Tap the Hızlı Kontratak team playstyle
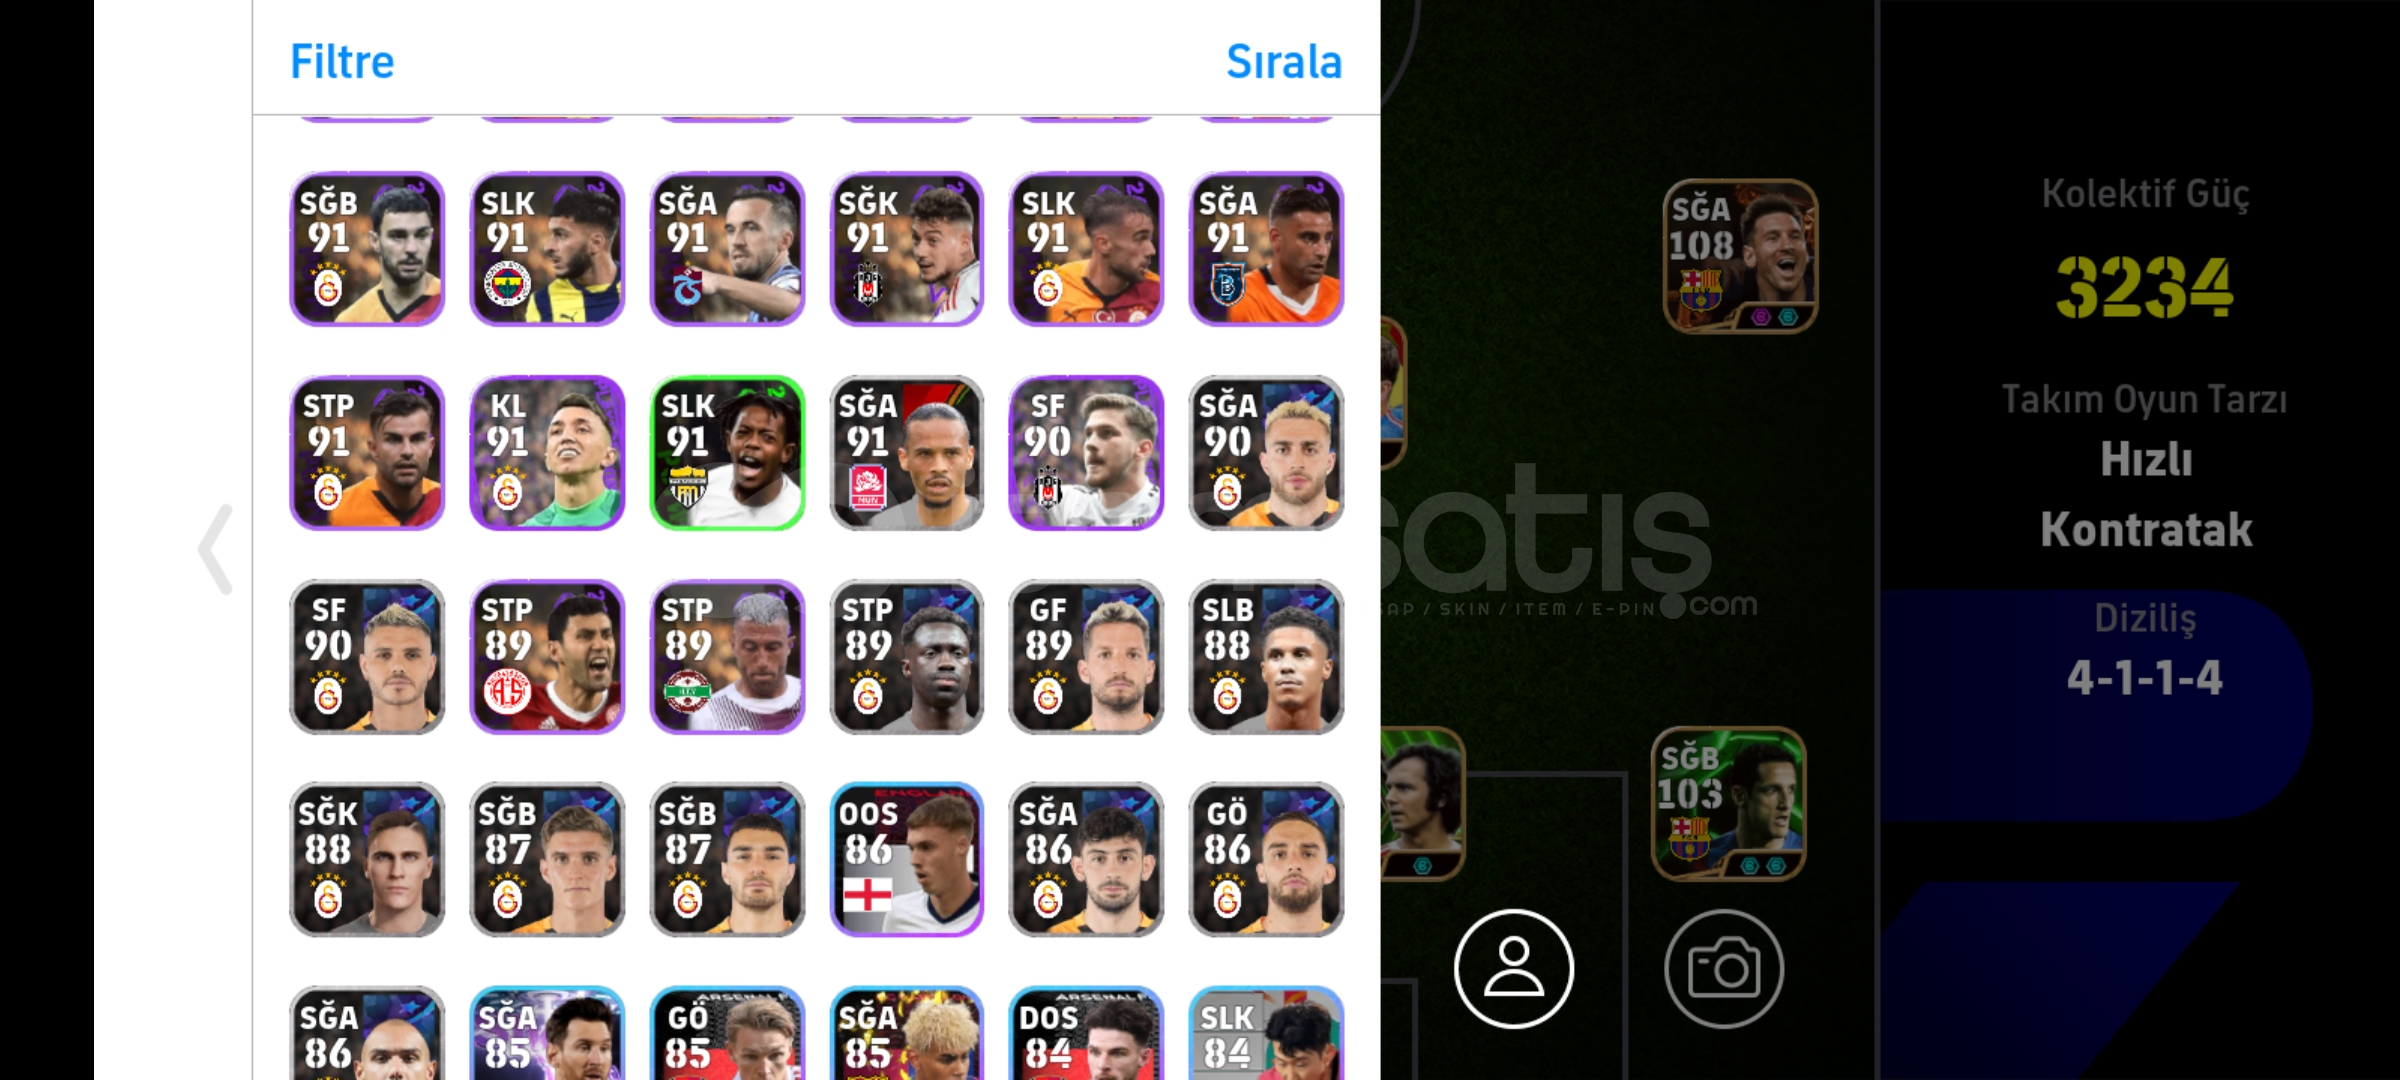The image size is (2400, 1080). 2146,495
